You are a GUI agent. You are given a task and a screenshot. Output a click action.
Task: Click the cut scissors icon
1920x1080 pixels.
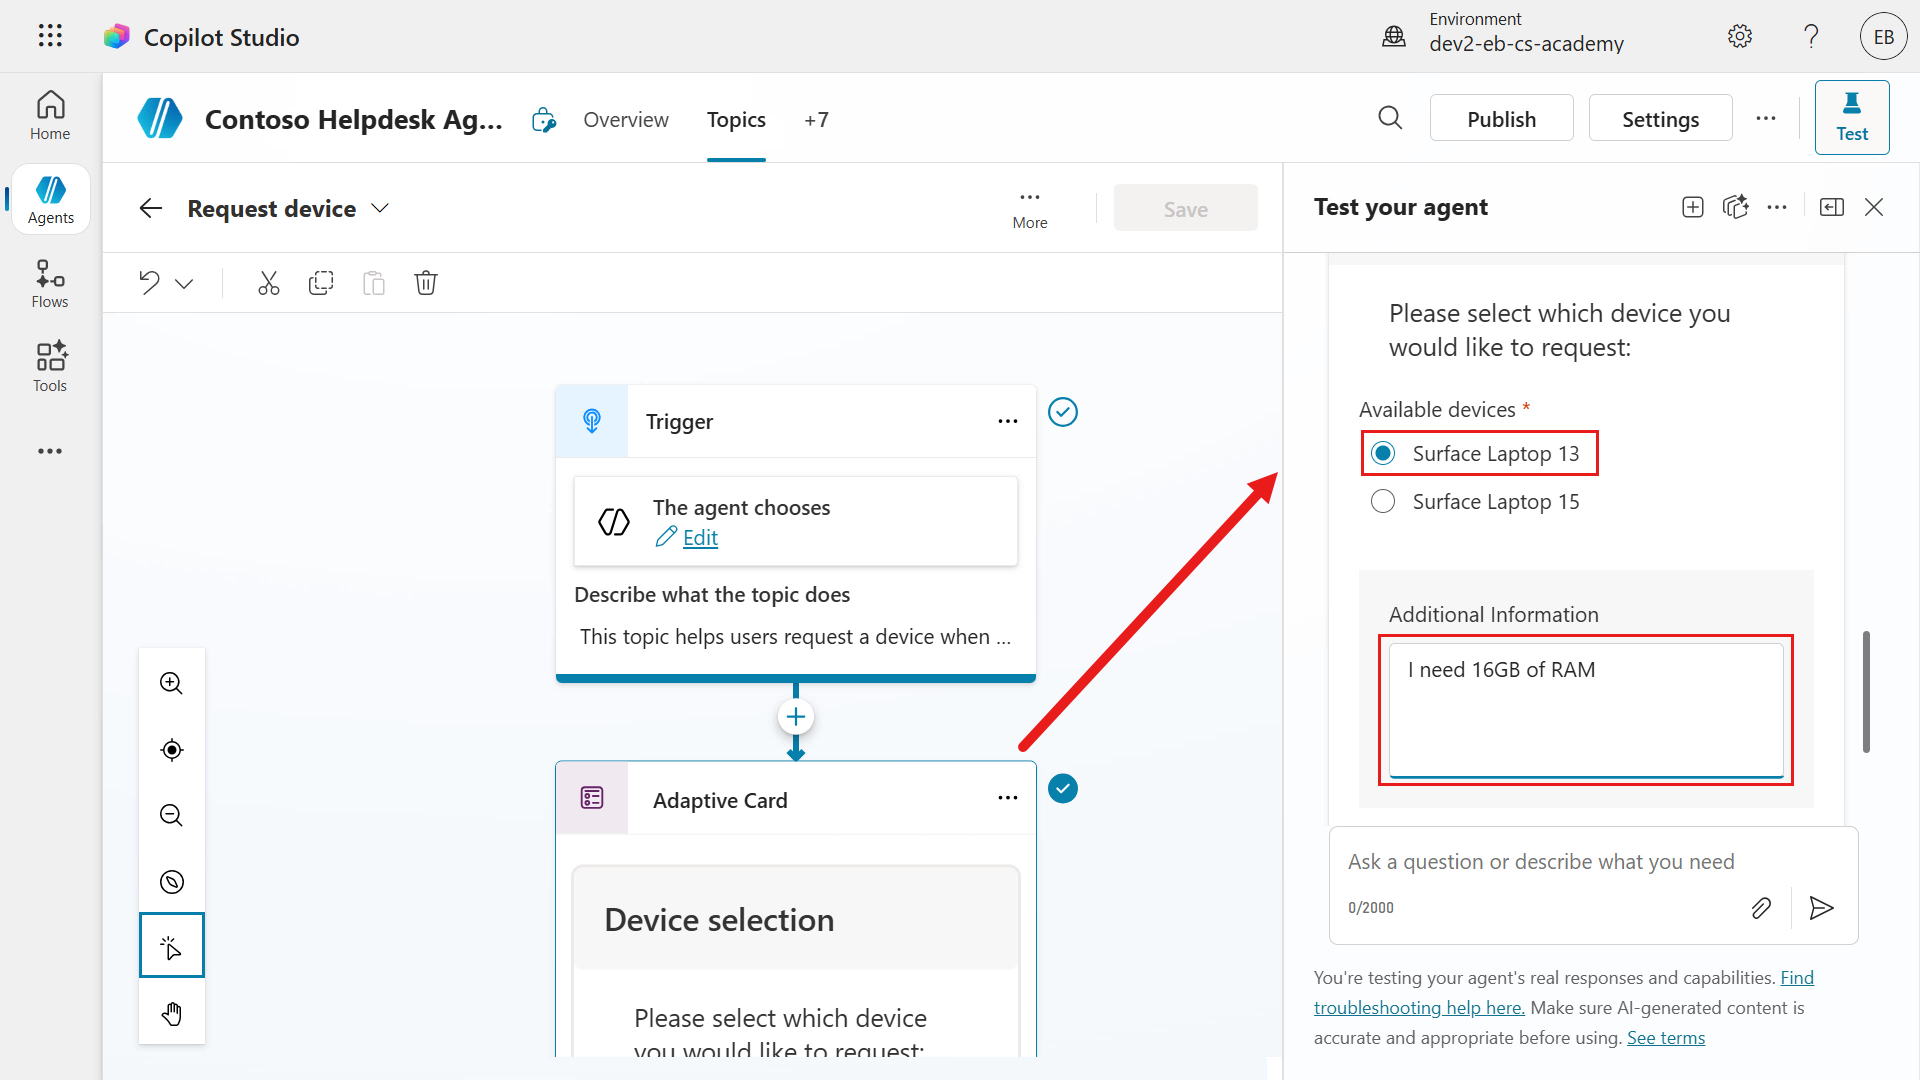coord(268,283)
